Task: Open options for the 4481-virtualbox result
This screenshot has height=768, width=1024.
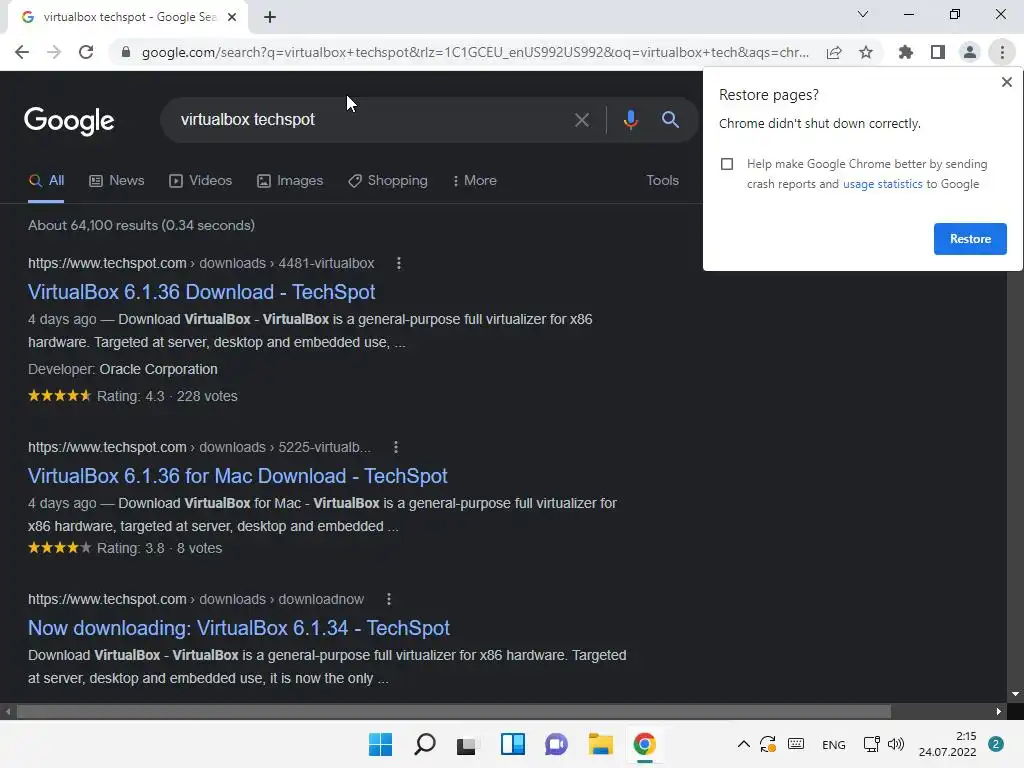Action: pos(398,263)
